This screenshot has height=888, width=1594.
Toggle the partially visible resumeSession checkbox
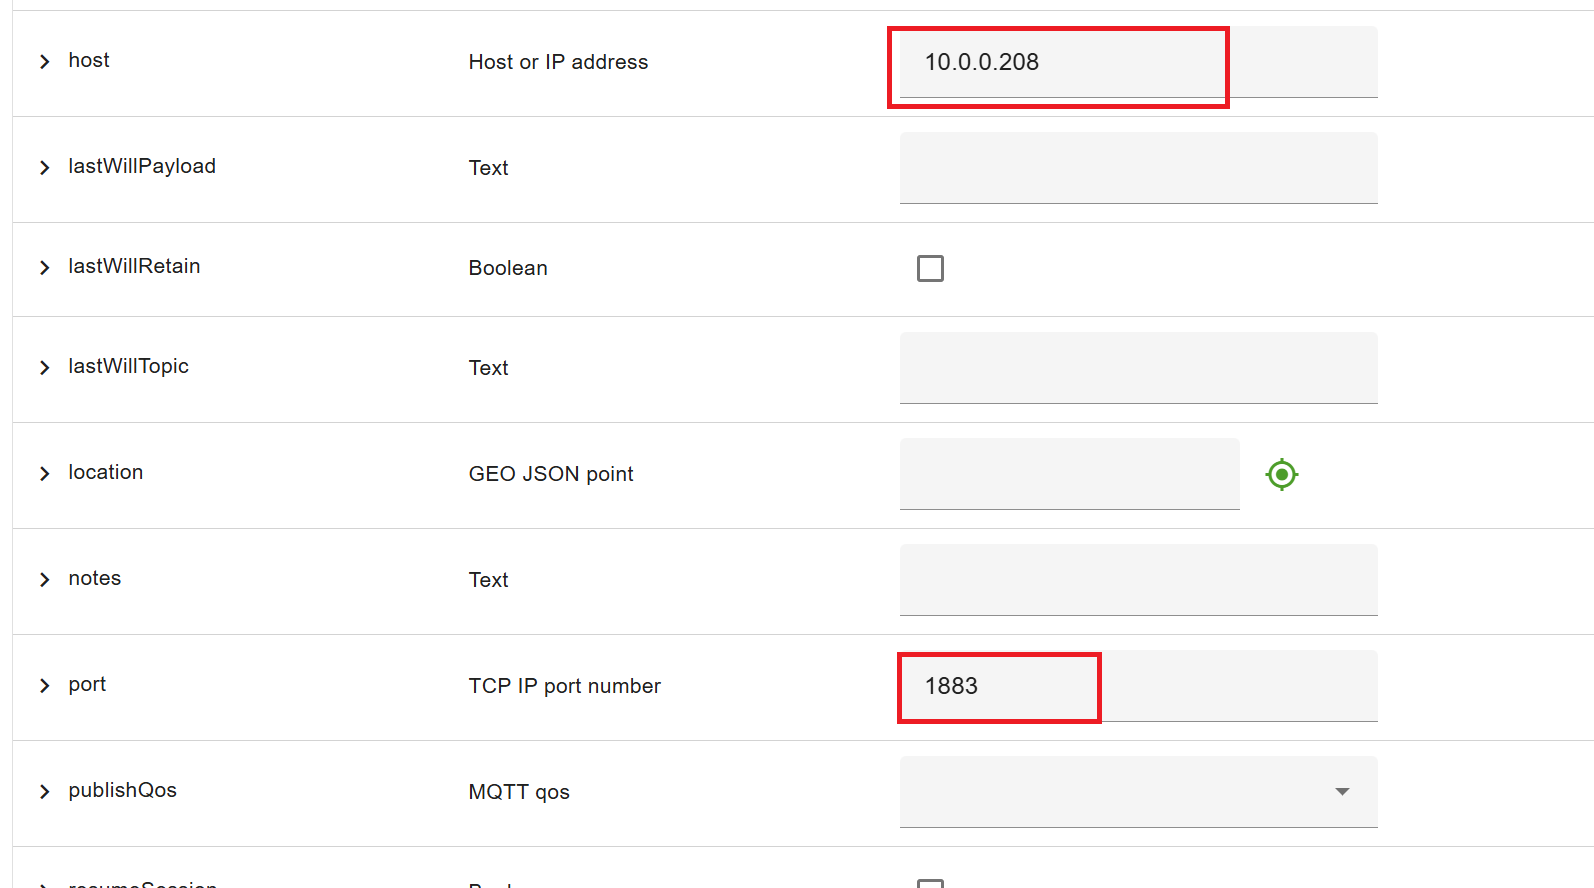[x=930, y=883]
